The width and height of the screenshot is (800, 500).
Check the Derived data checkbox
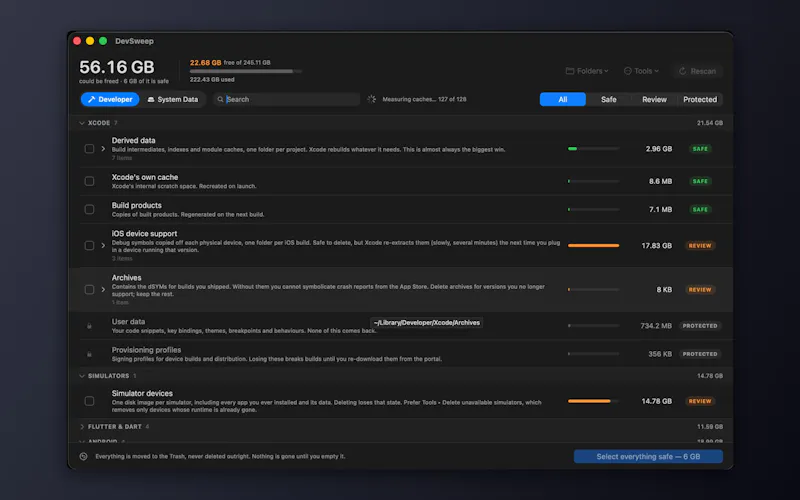coord(89,148)
